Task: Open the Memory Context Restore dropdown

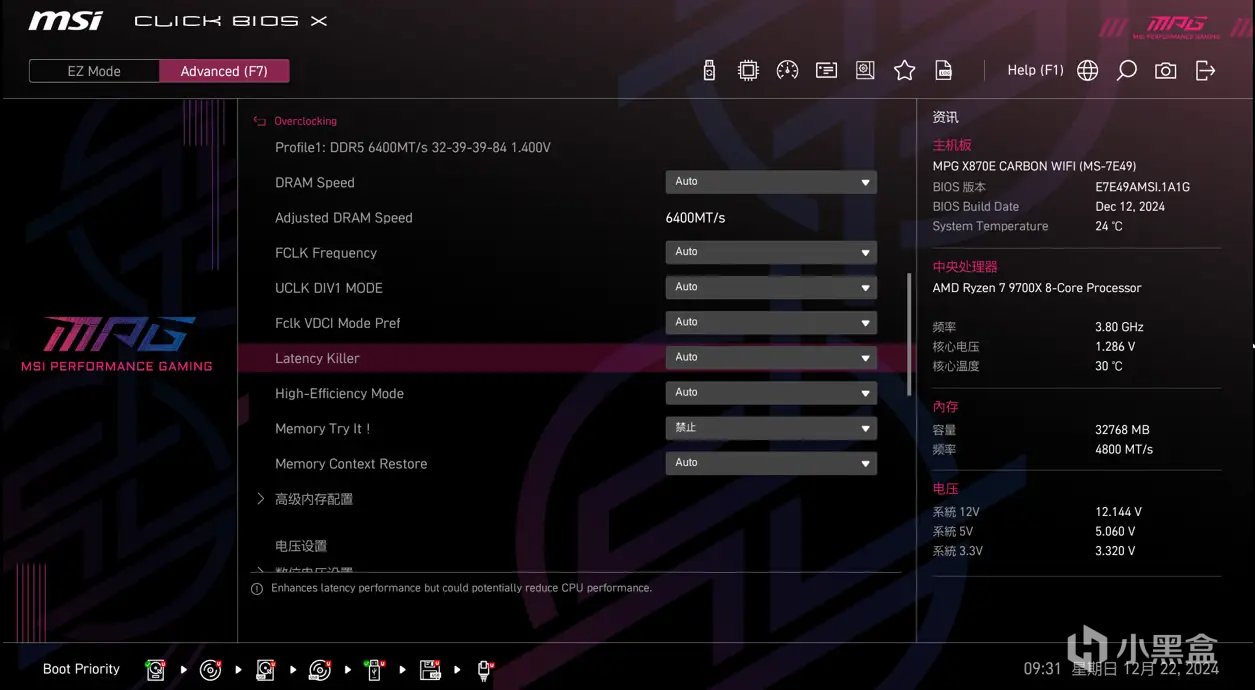Action: pyautogui.click(x=771, y=463)
